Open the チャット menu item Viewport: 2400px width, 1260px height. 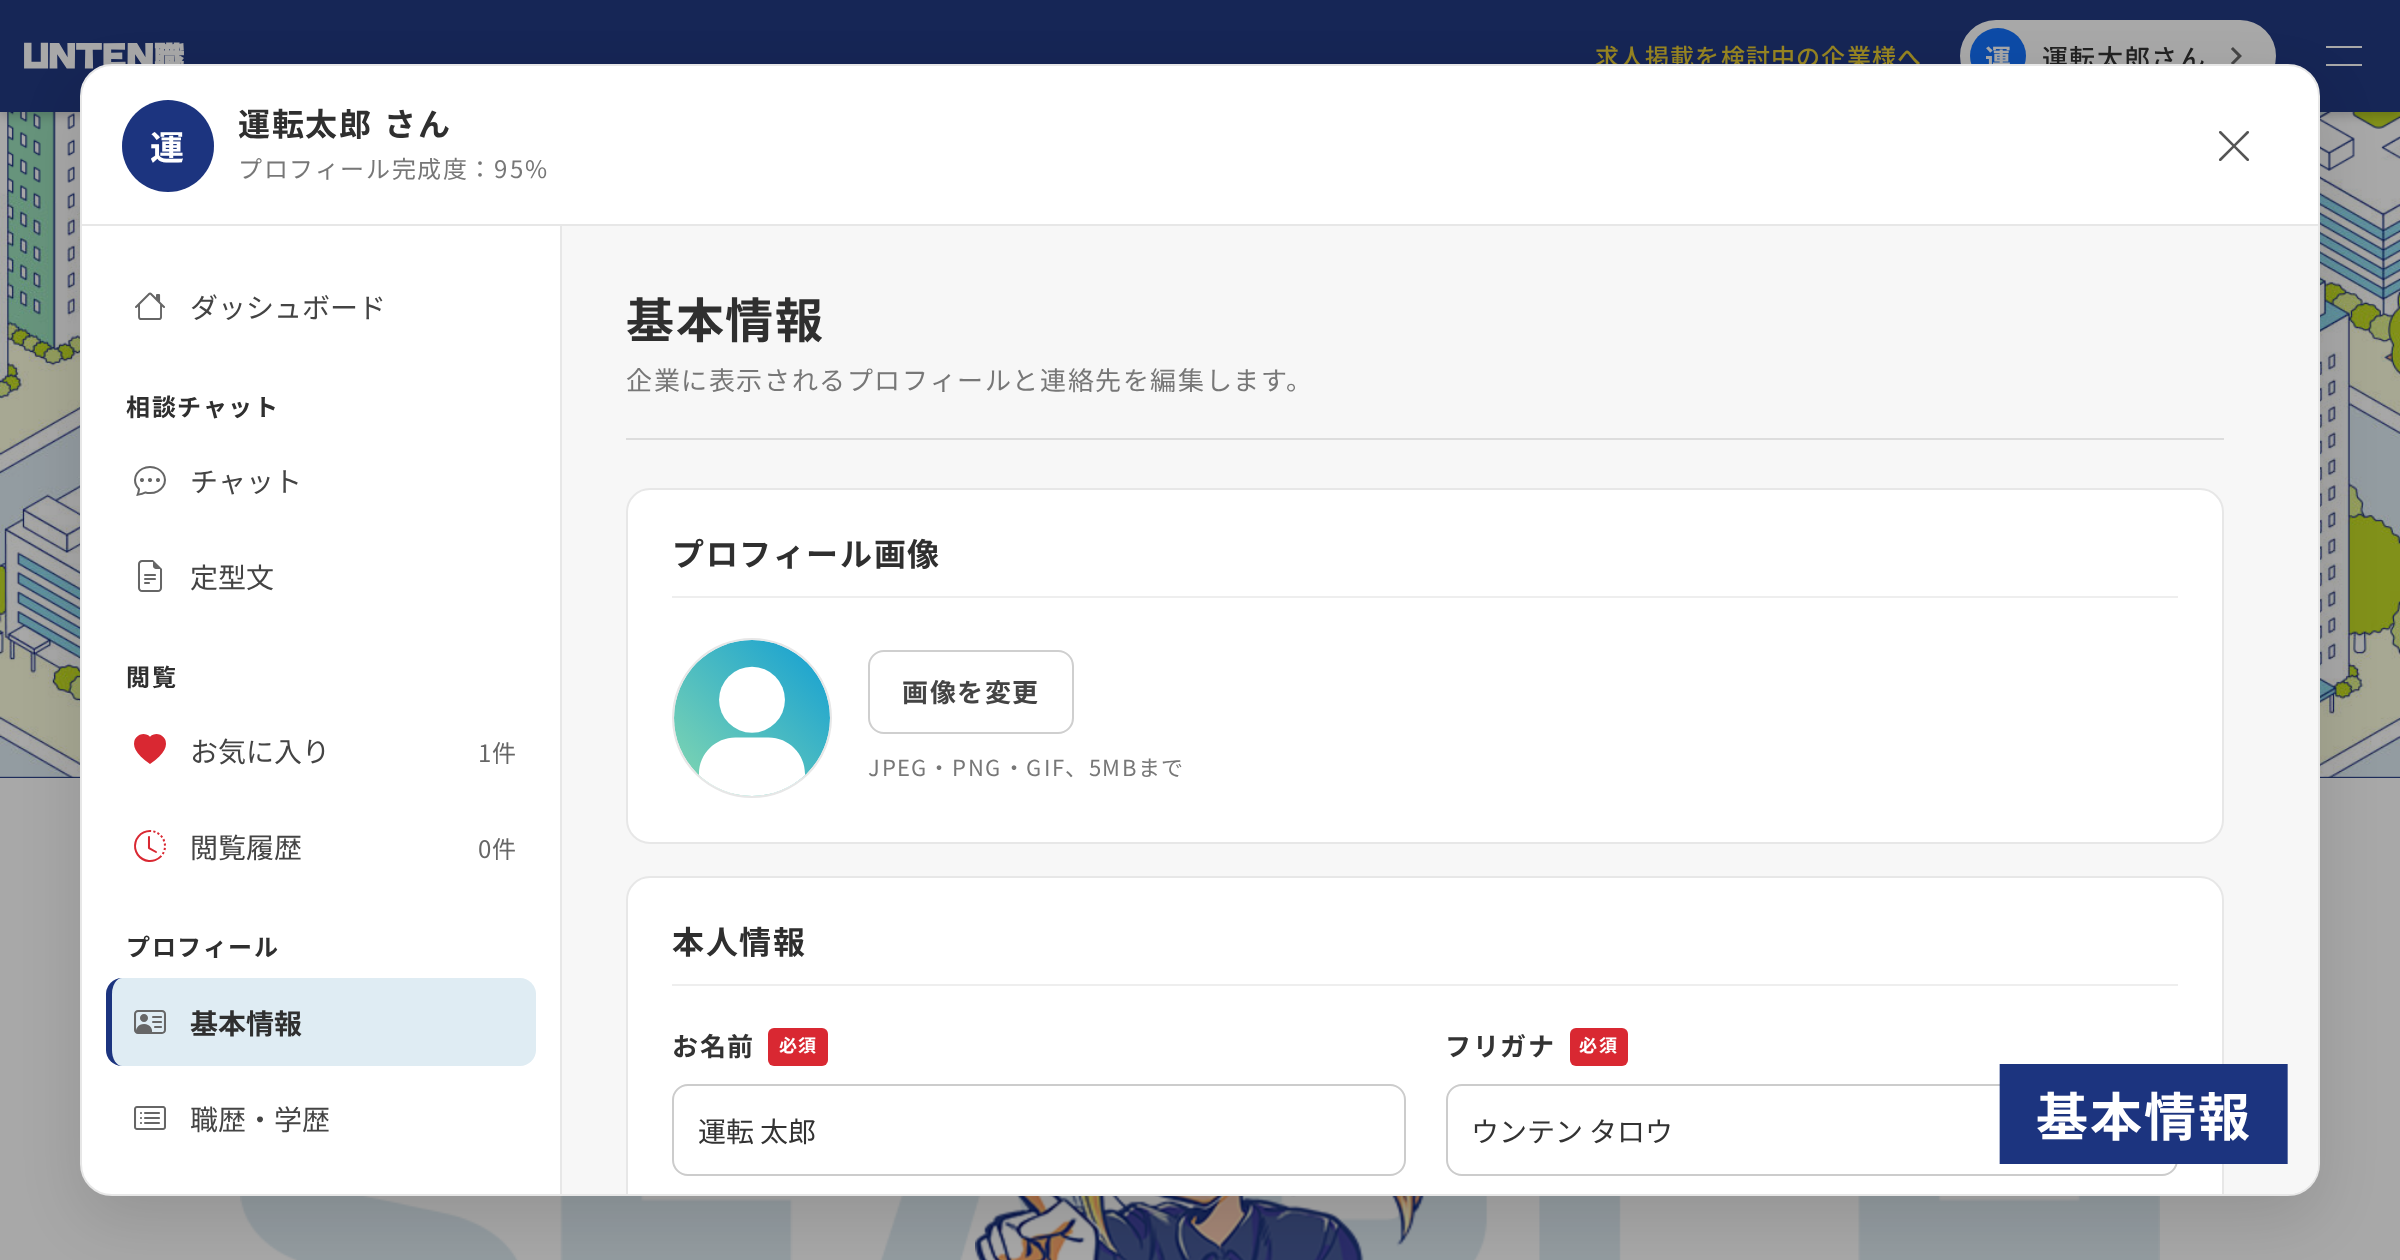click(x=321, y=481)
